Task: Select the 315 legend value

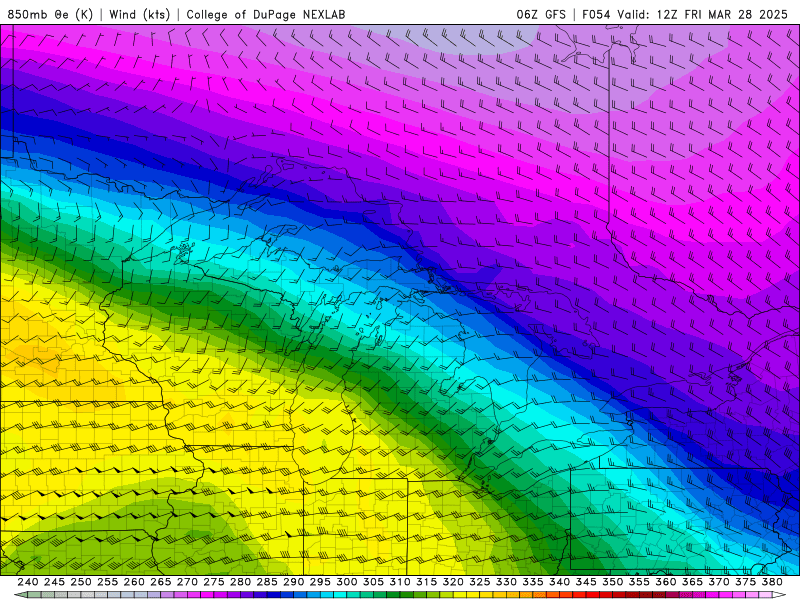Action: click(x=427, y=582)
